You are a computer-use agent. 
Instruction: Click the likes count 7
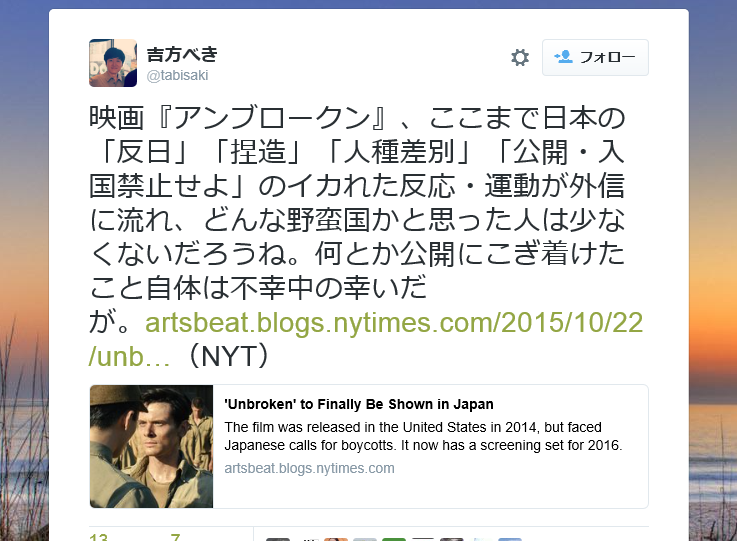pyautogui.click(x=175, y=537)
